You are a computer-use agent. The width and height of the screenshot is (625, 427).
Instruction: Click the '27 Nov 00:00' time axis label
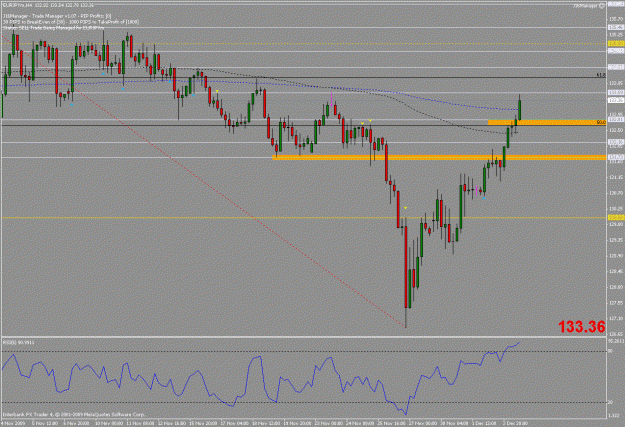click(x=423, y=423)
